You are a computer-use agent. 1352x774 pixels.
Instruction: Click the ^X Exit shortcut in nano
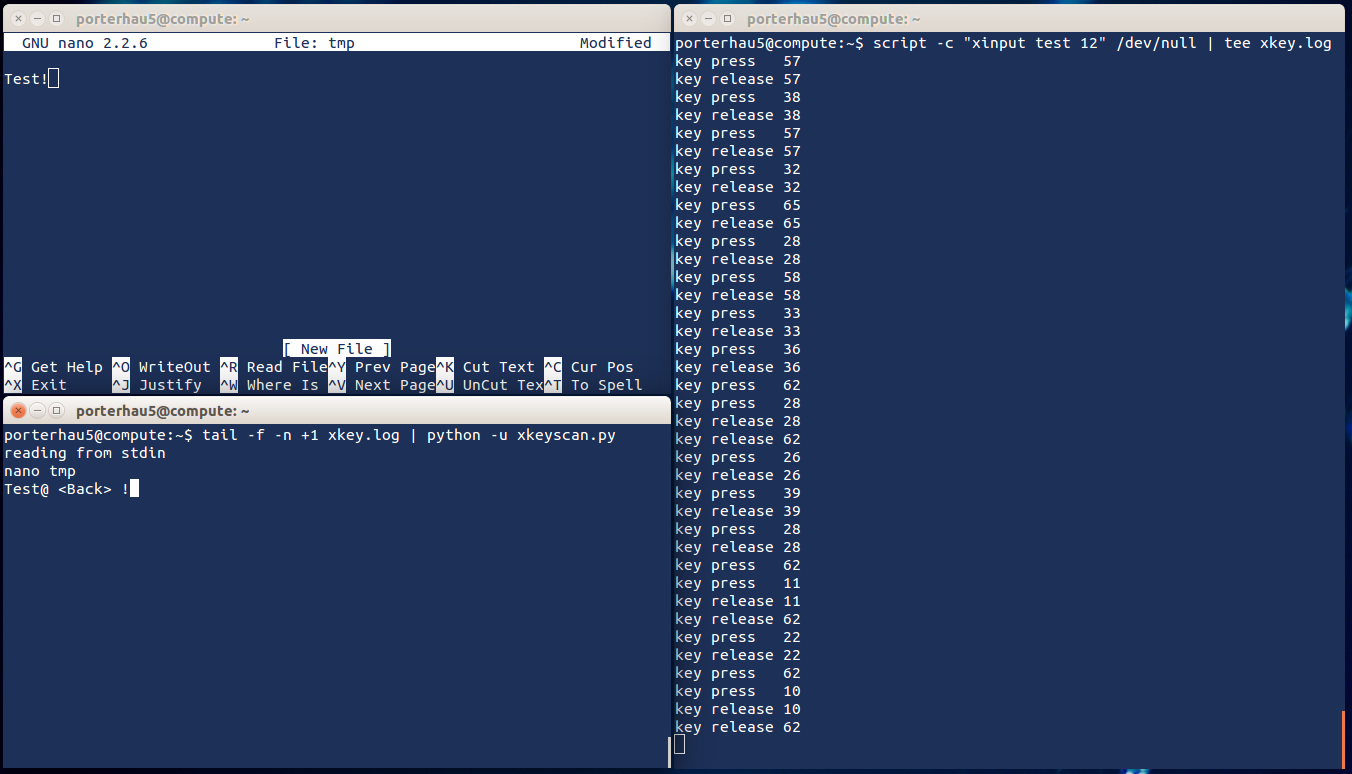tap(36, 385)
